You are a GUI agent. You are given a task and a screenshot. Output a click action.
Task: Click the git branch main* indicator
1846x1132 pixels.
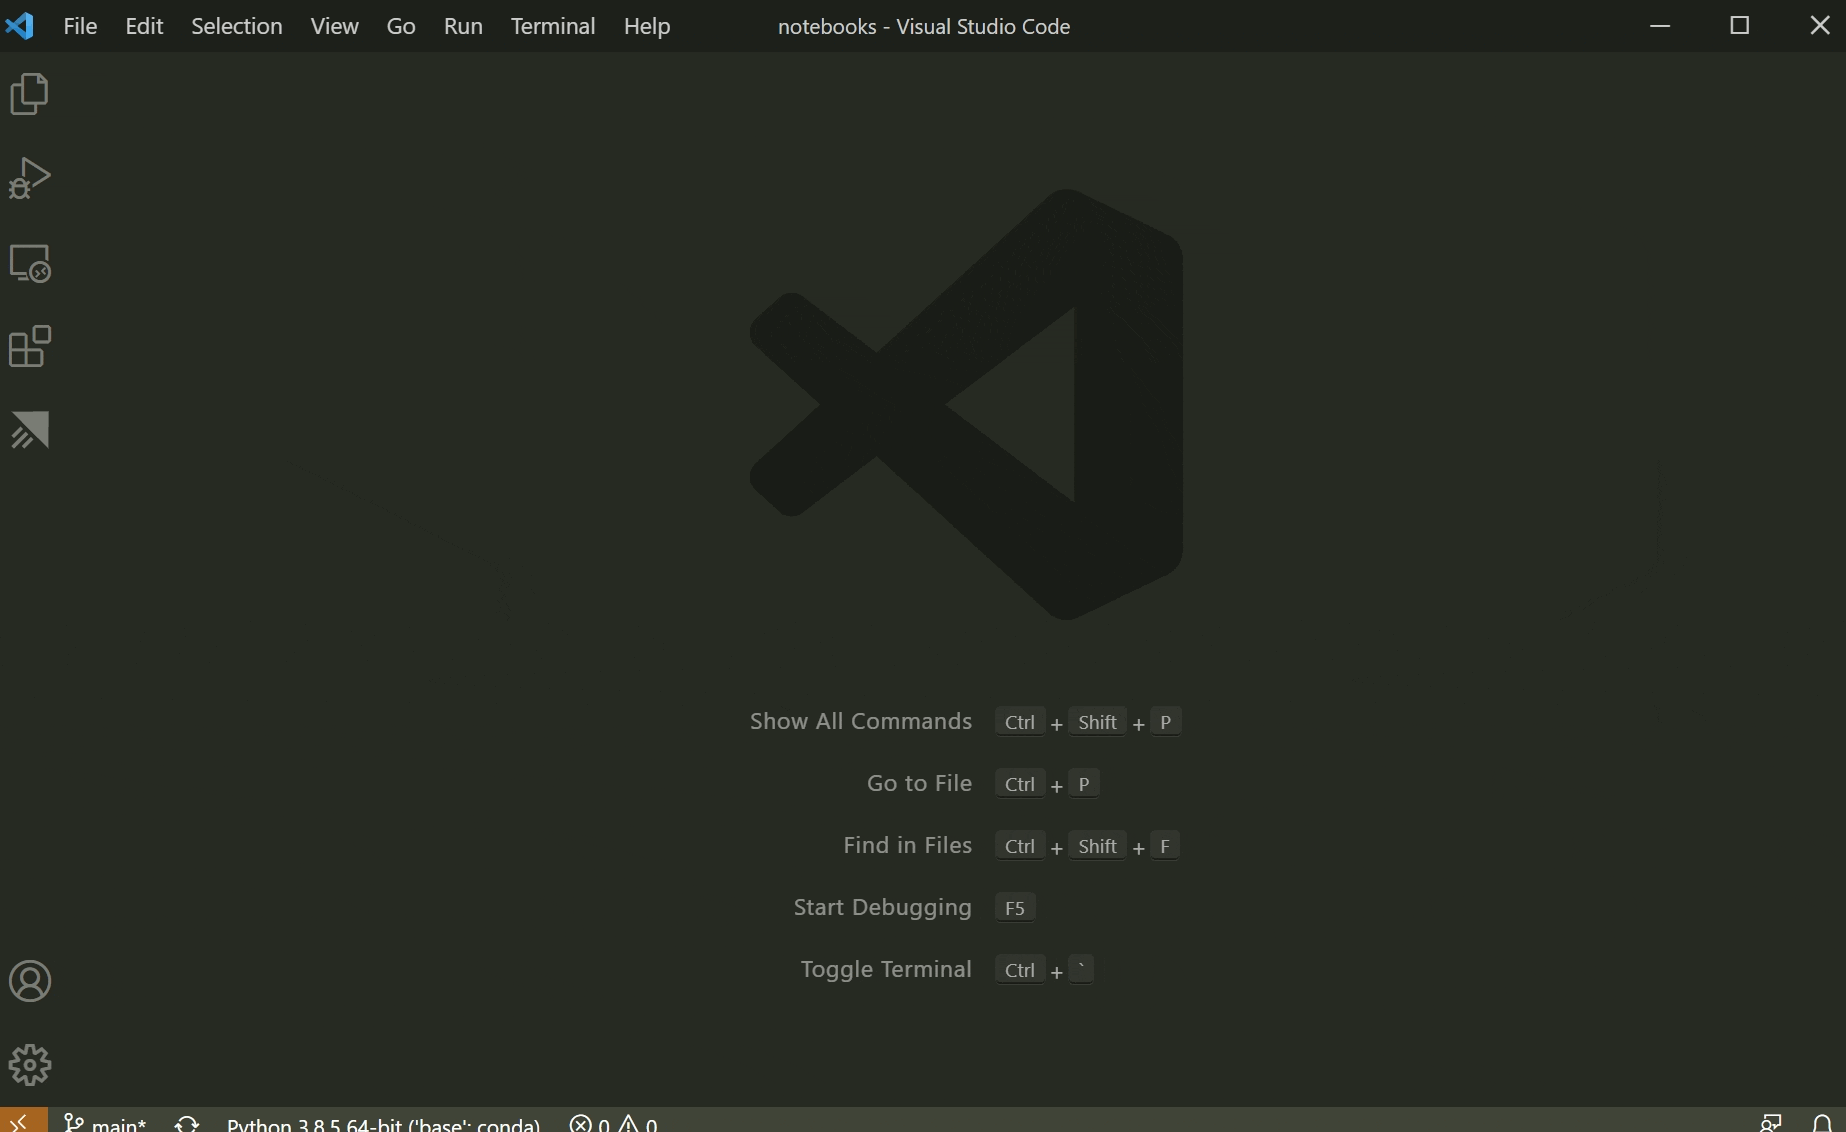click(105, 1122)
